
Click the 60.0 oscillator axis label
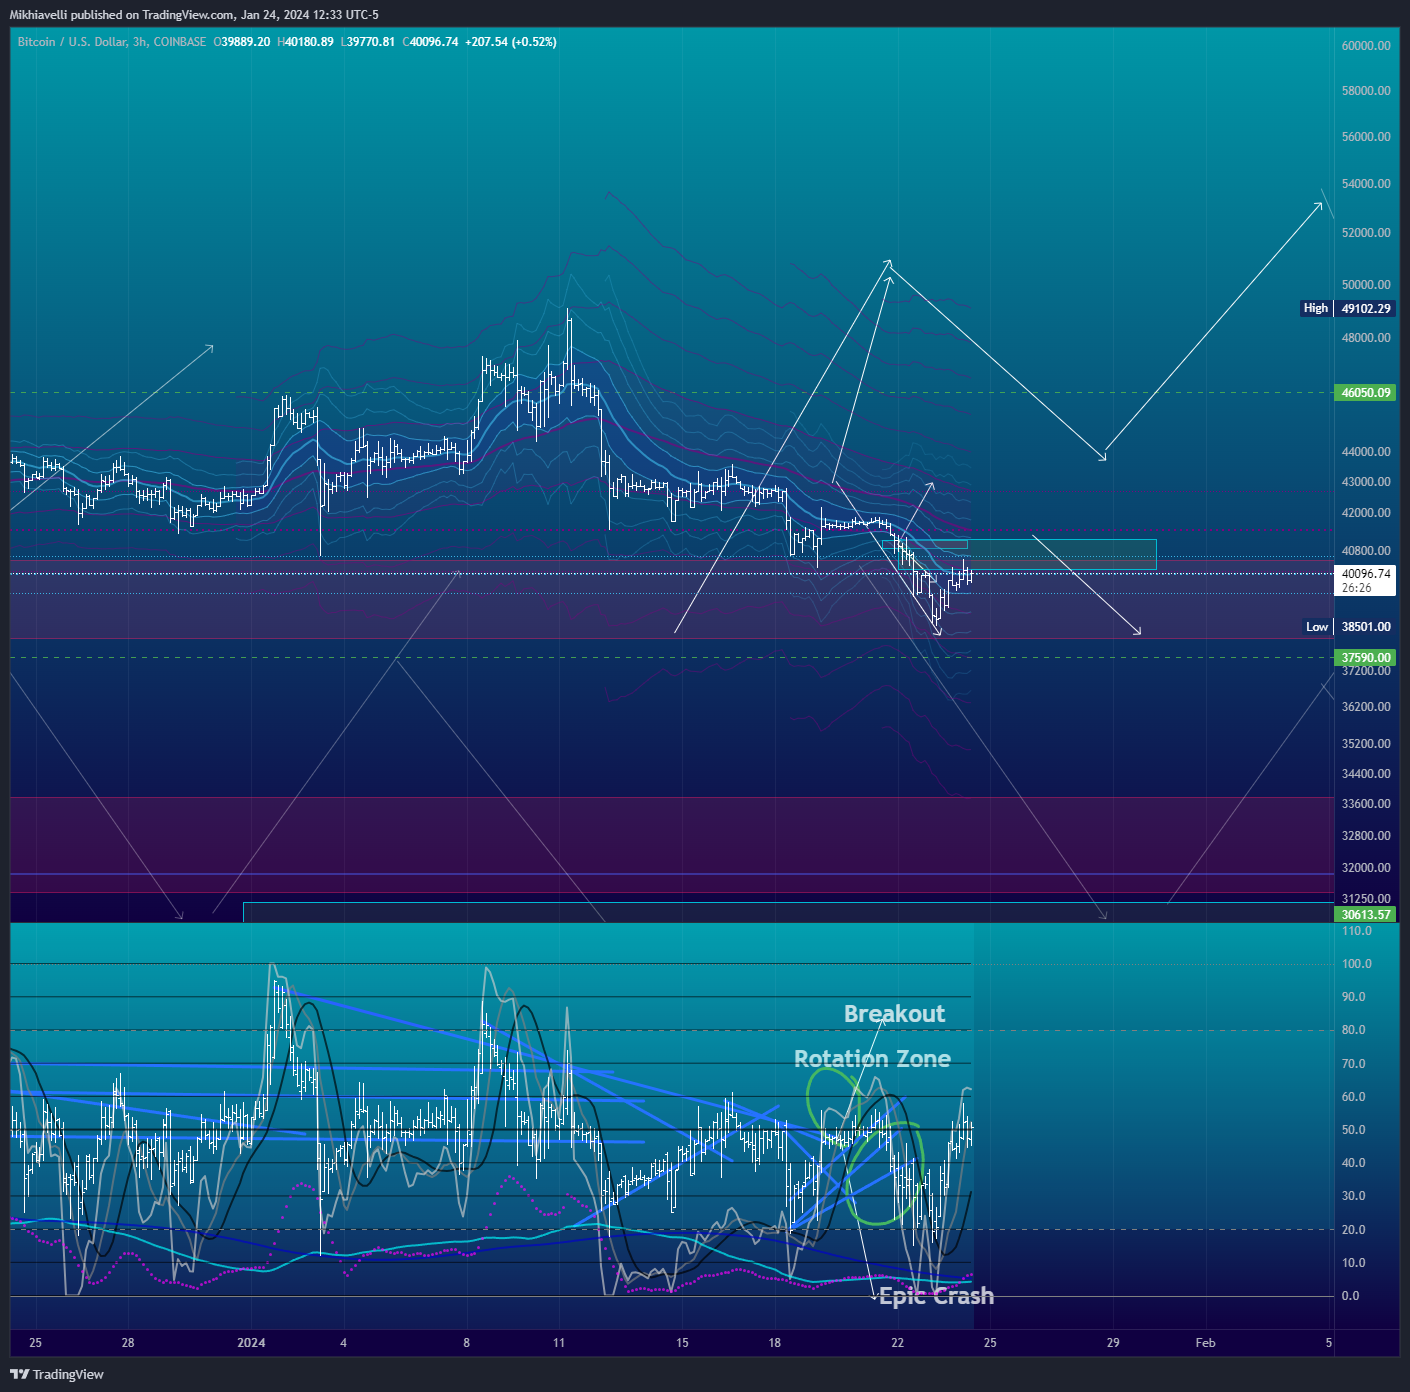[1354, 1097]
